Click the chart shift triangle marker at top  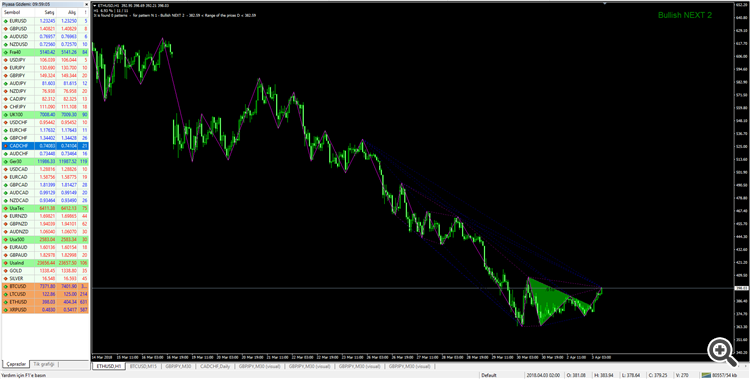[605, 3]
